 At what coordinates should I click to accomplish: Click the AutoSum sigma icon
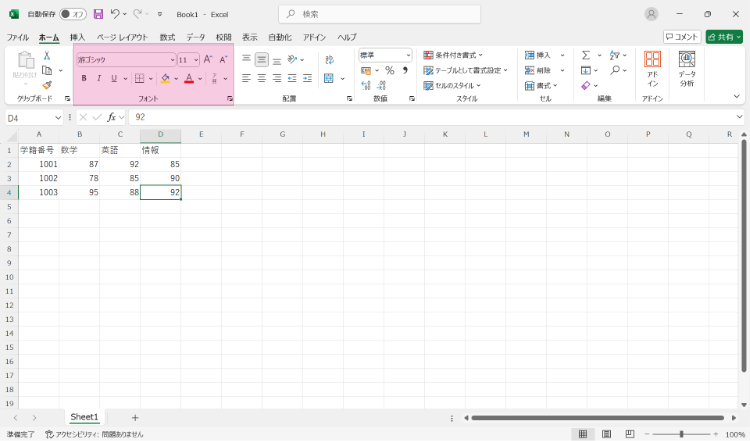tap(586, 56)
